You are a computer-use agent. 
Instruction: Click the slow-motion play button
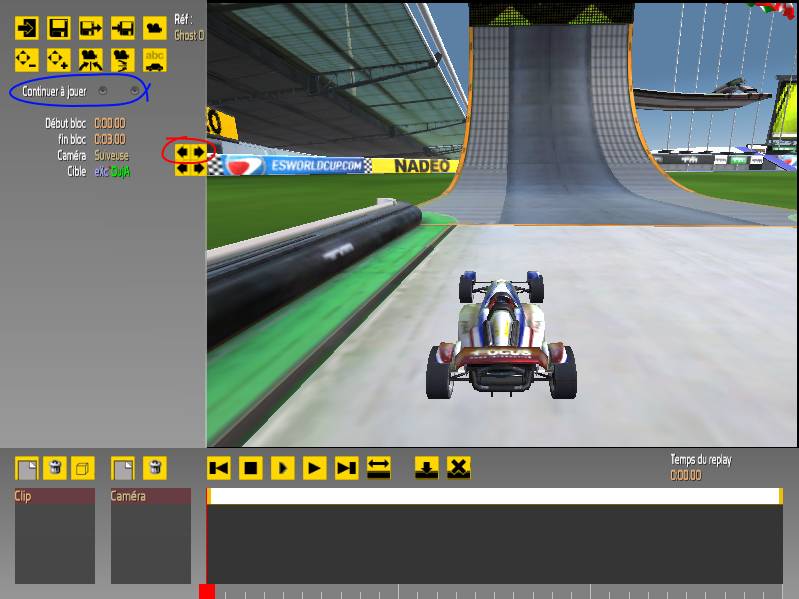tap(283, 468)
